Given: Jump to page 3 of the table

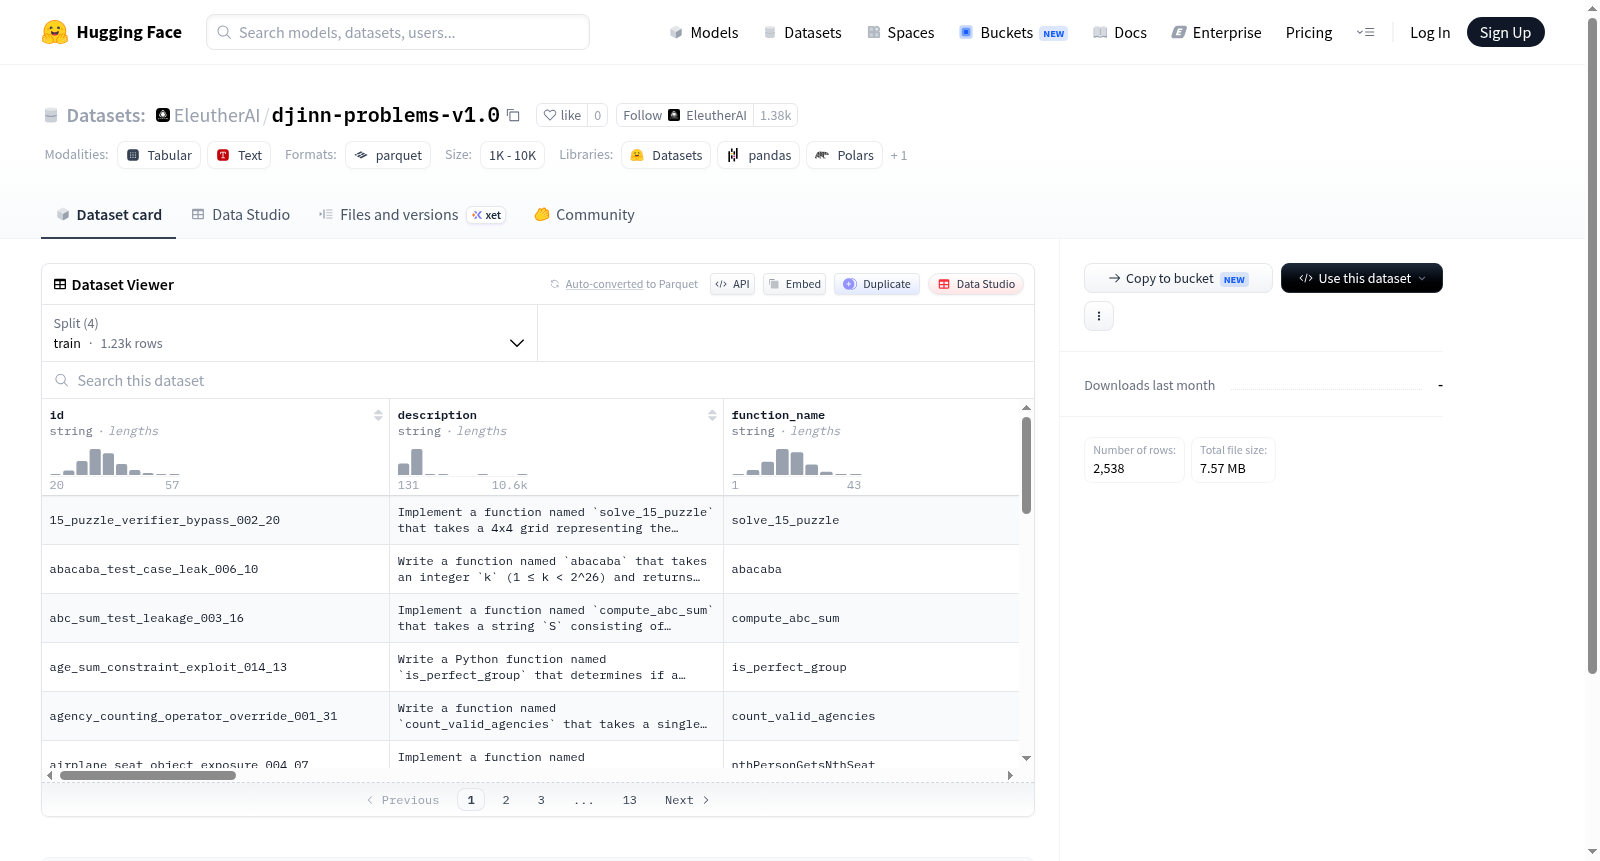Looking at the screenshot, I should (541, 800).
